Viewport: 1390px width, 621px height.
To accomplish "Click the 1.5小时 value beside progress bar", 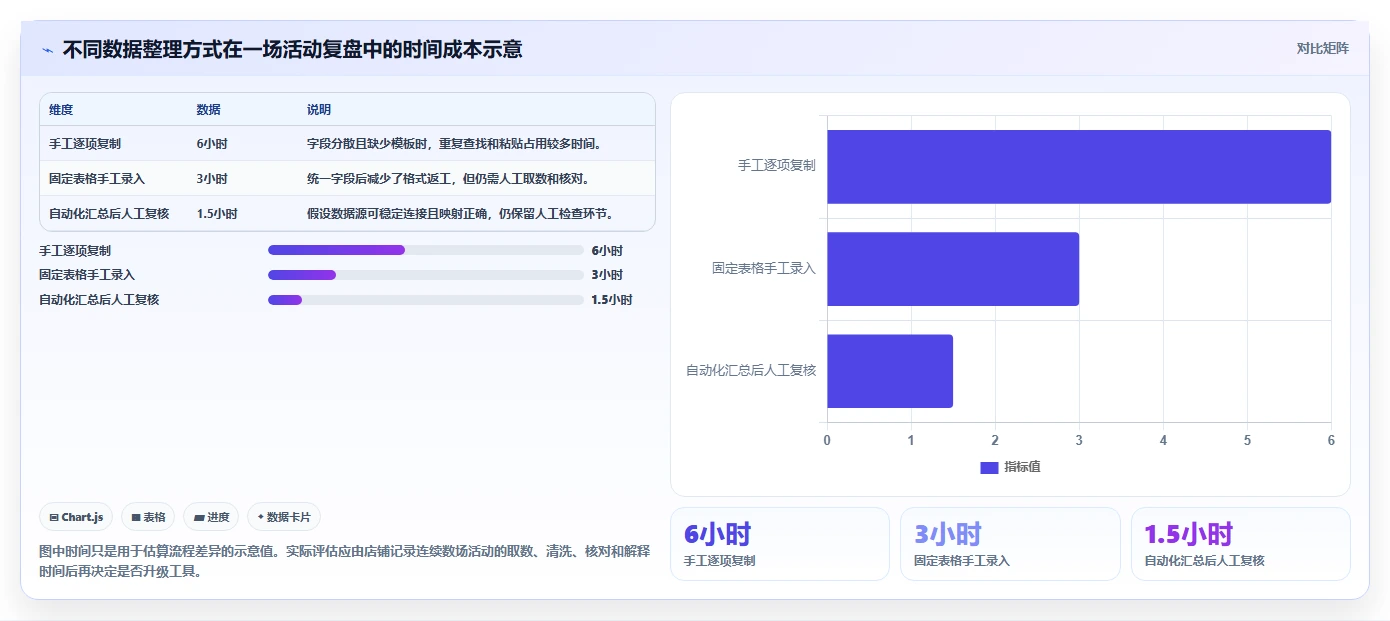I will pyautogui.click(x=612, y=300).
